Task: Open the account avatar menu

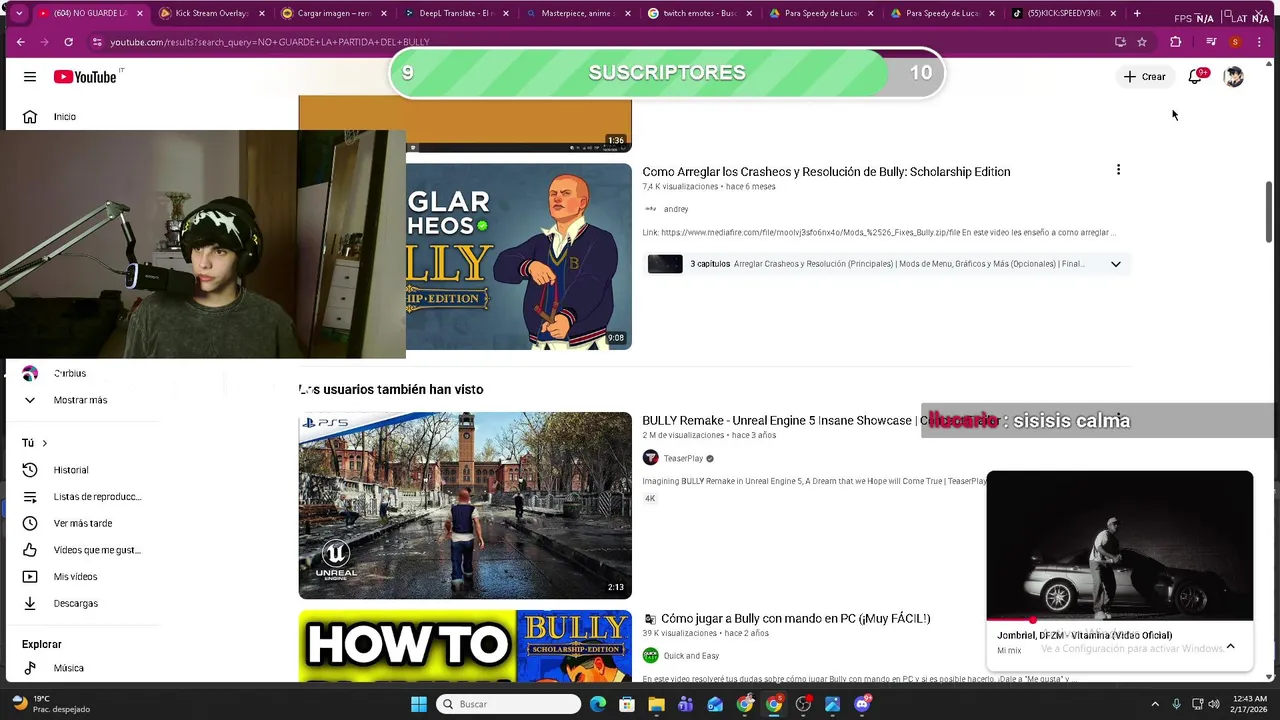Action: (x=1233, y=77)
